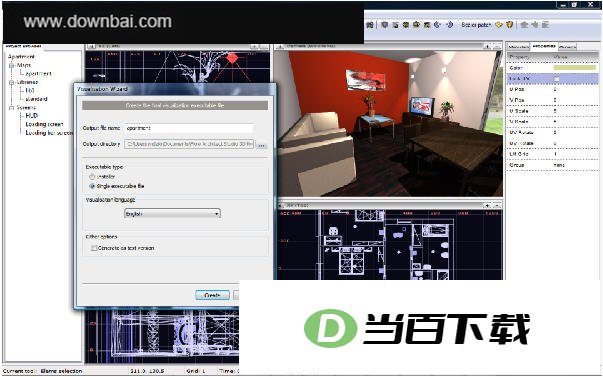Select the Installer radio option

pyautogui.click(x=92, y=177)
